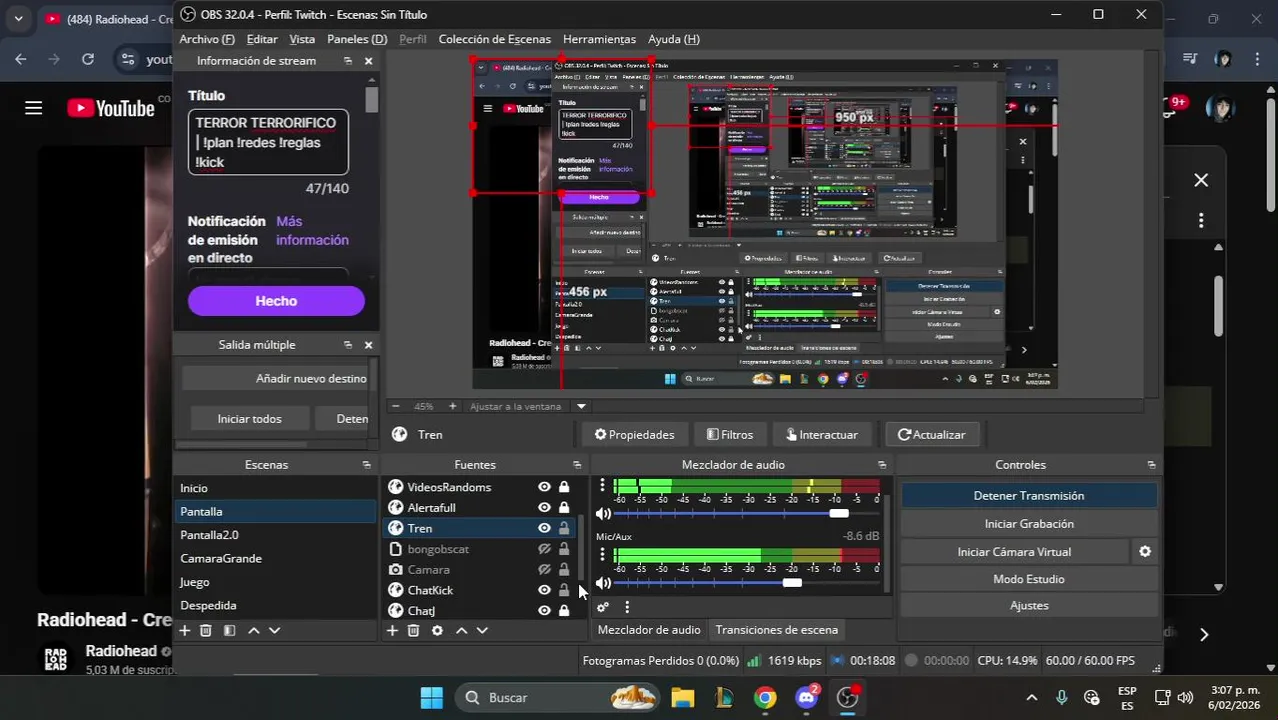Open Chrome from the Windows taskbar
Image resolution: width=1278 pixels, height=720 pixels.
point(765,698)
